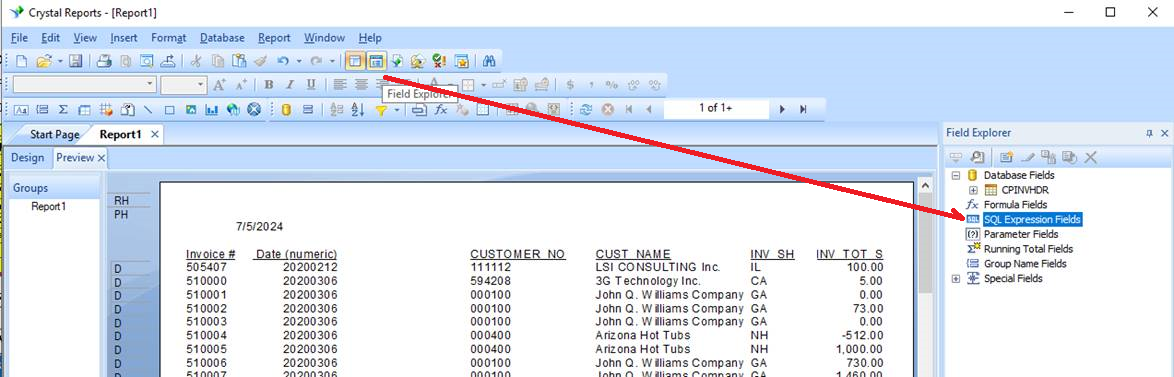1174x377 pixels.
Task: Toggle Italic formatting
Action: click(290, 85)
